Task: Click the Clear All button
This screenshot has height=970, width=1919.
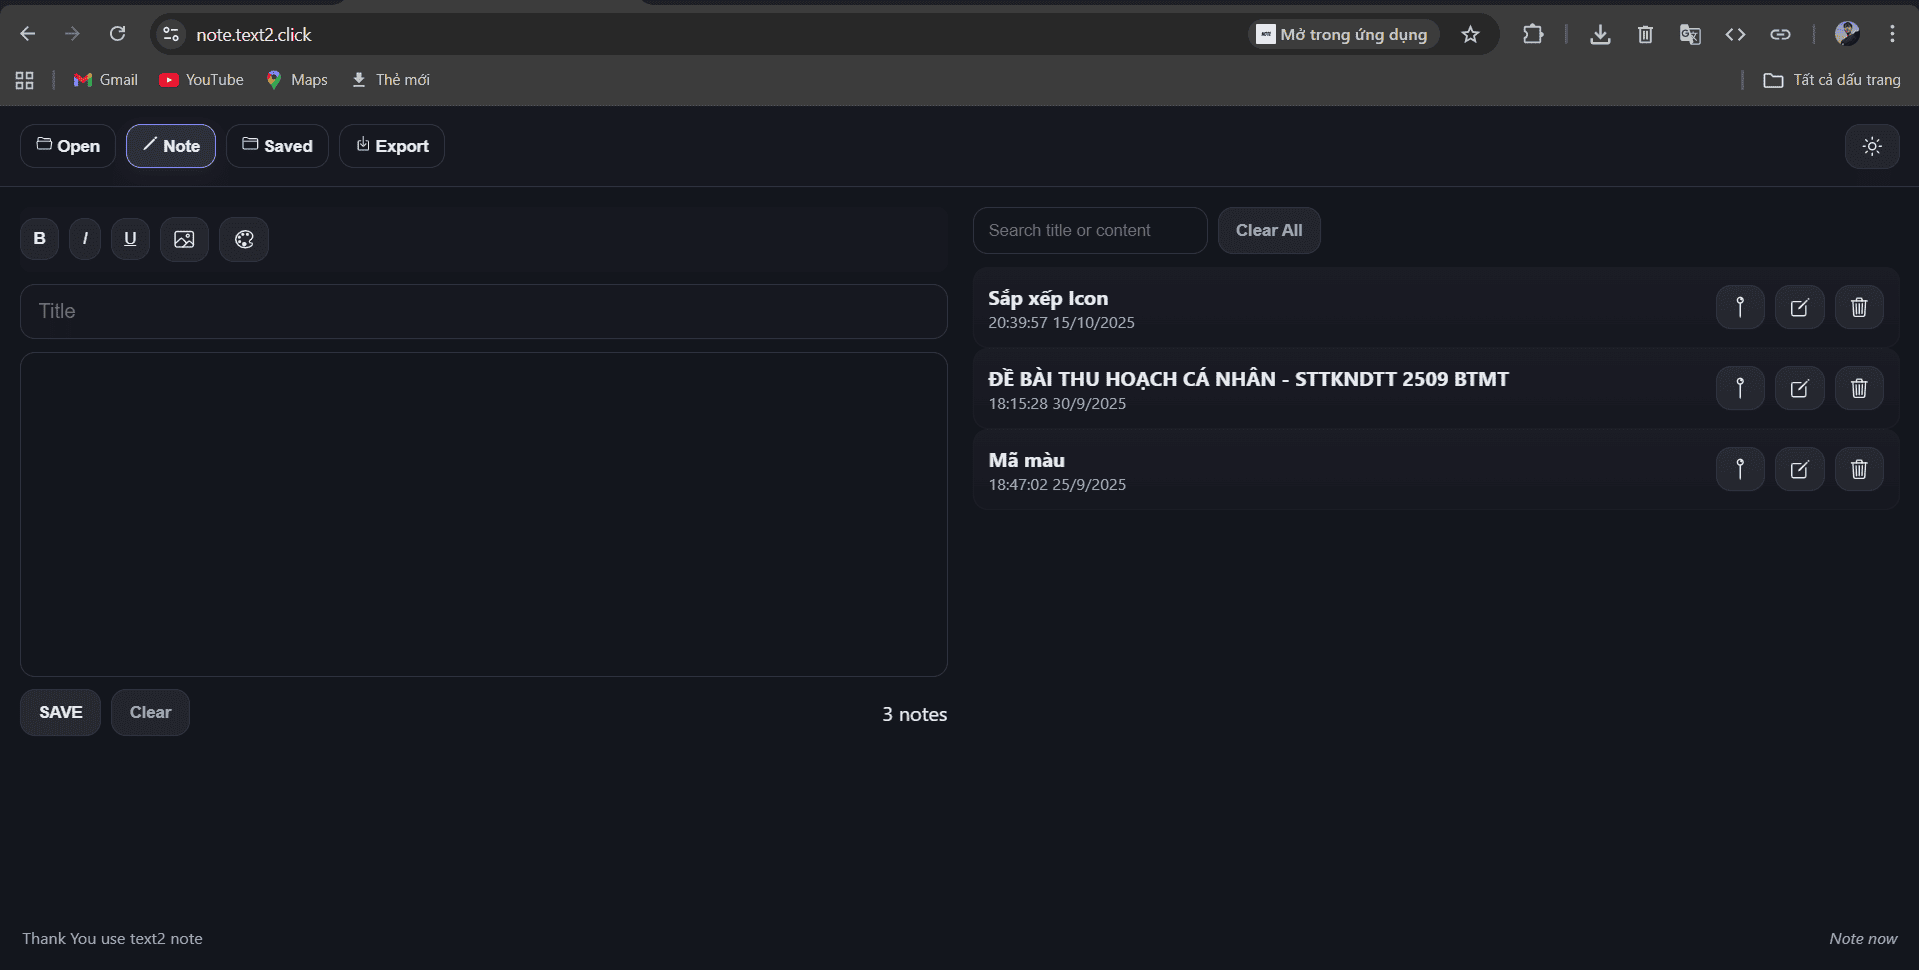Action: point(1268,231)
